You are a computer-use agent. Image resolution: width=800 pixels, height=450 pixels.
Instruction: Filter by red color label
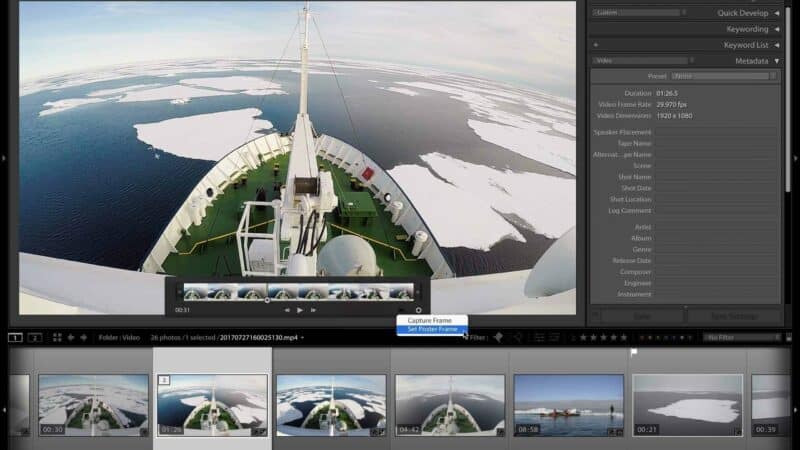pyautogui.click(x=642, y=337)
